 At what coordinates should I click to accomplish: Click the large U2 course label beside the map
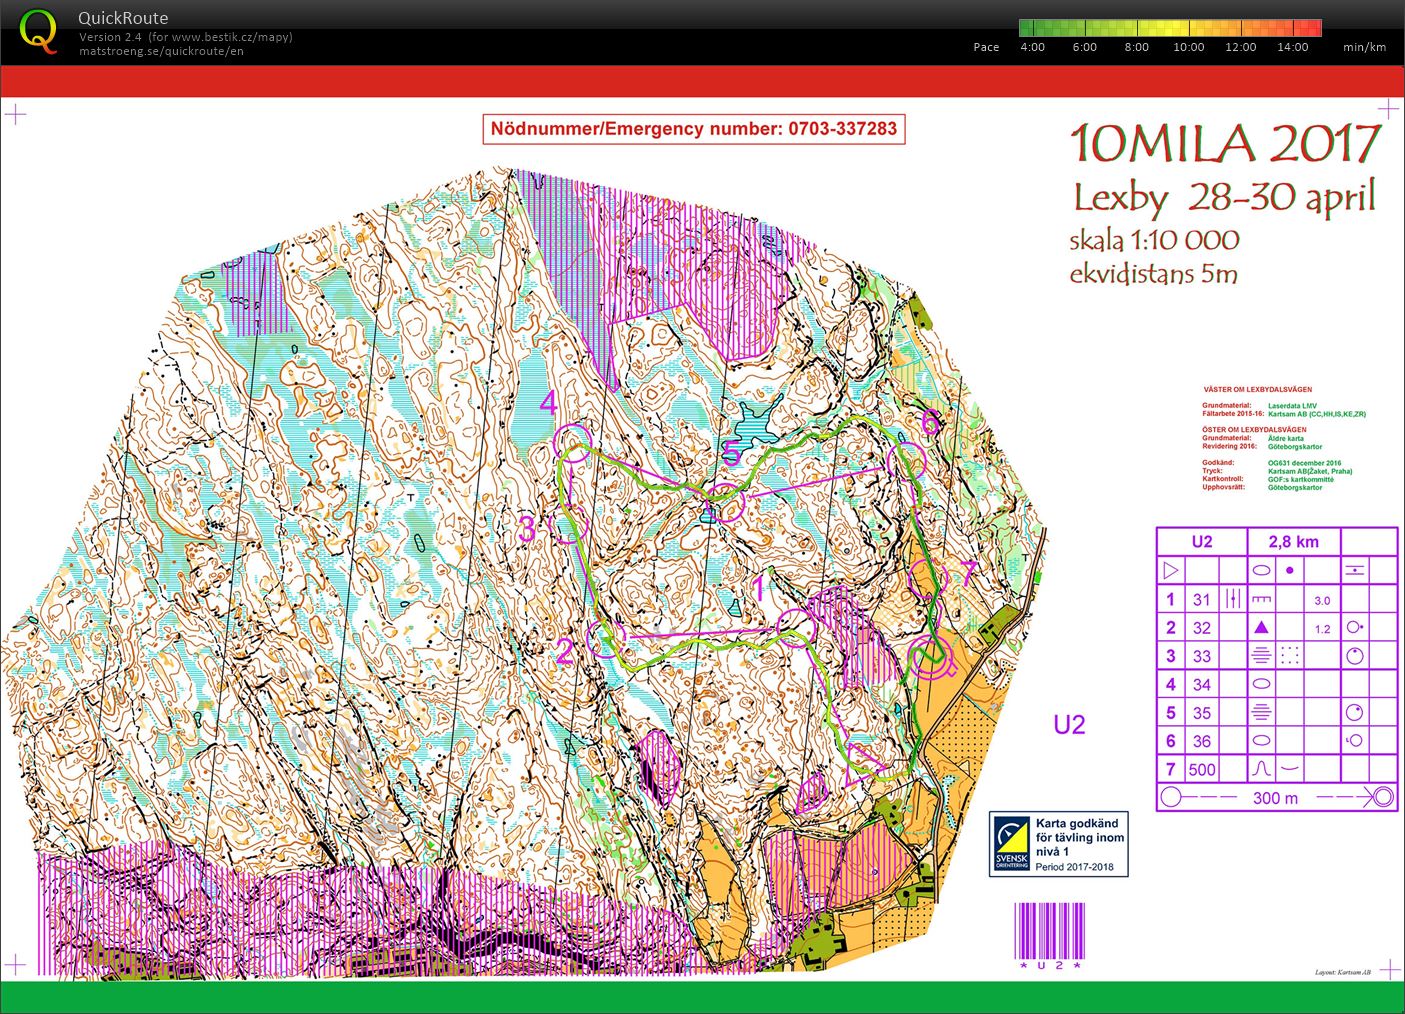[x=1069, y=724]
